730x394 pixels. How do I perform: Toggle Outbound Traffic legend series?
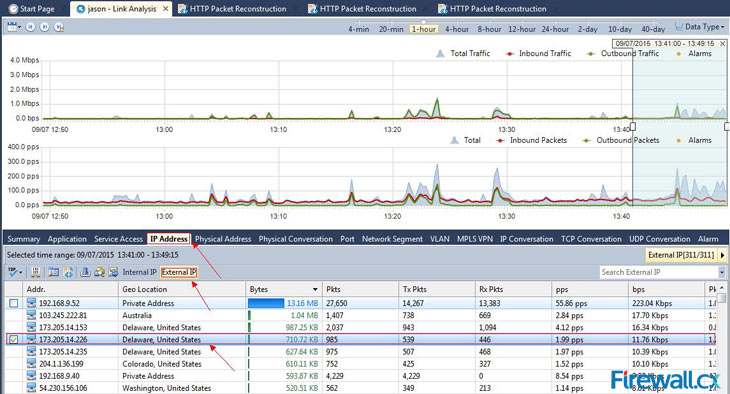click(623, 54)
